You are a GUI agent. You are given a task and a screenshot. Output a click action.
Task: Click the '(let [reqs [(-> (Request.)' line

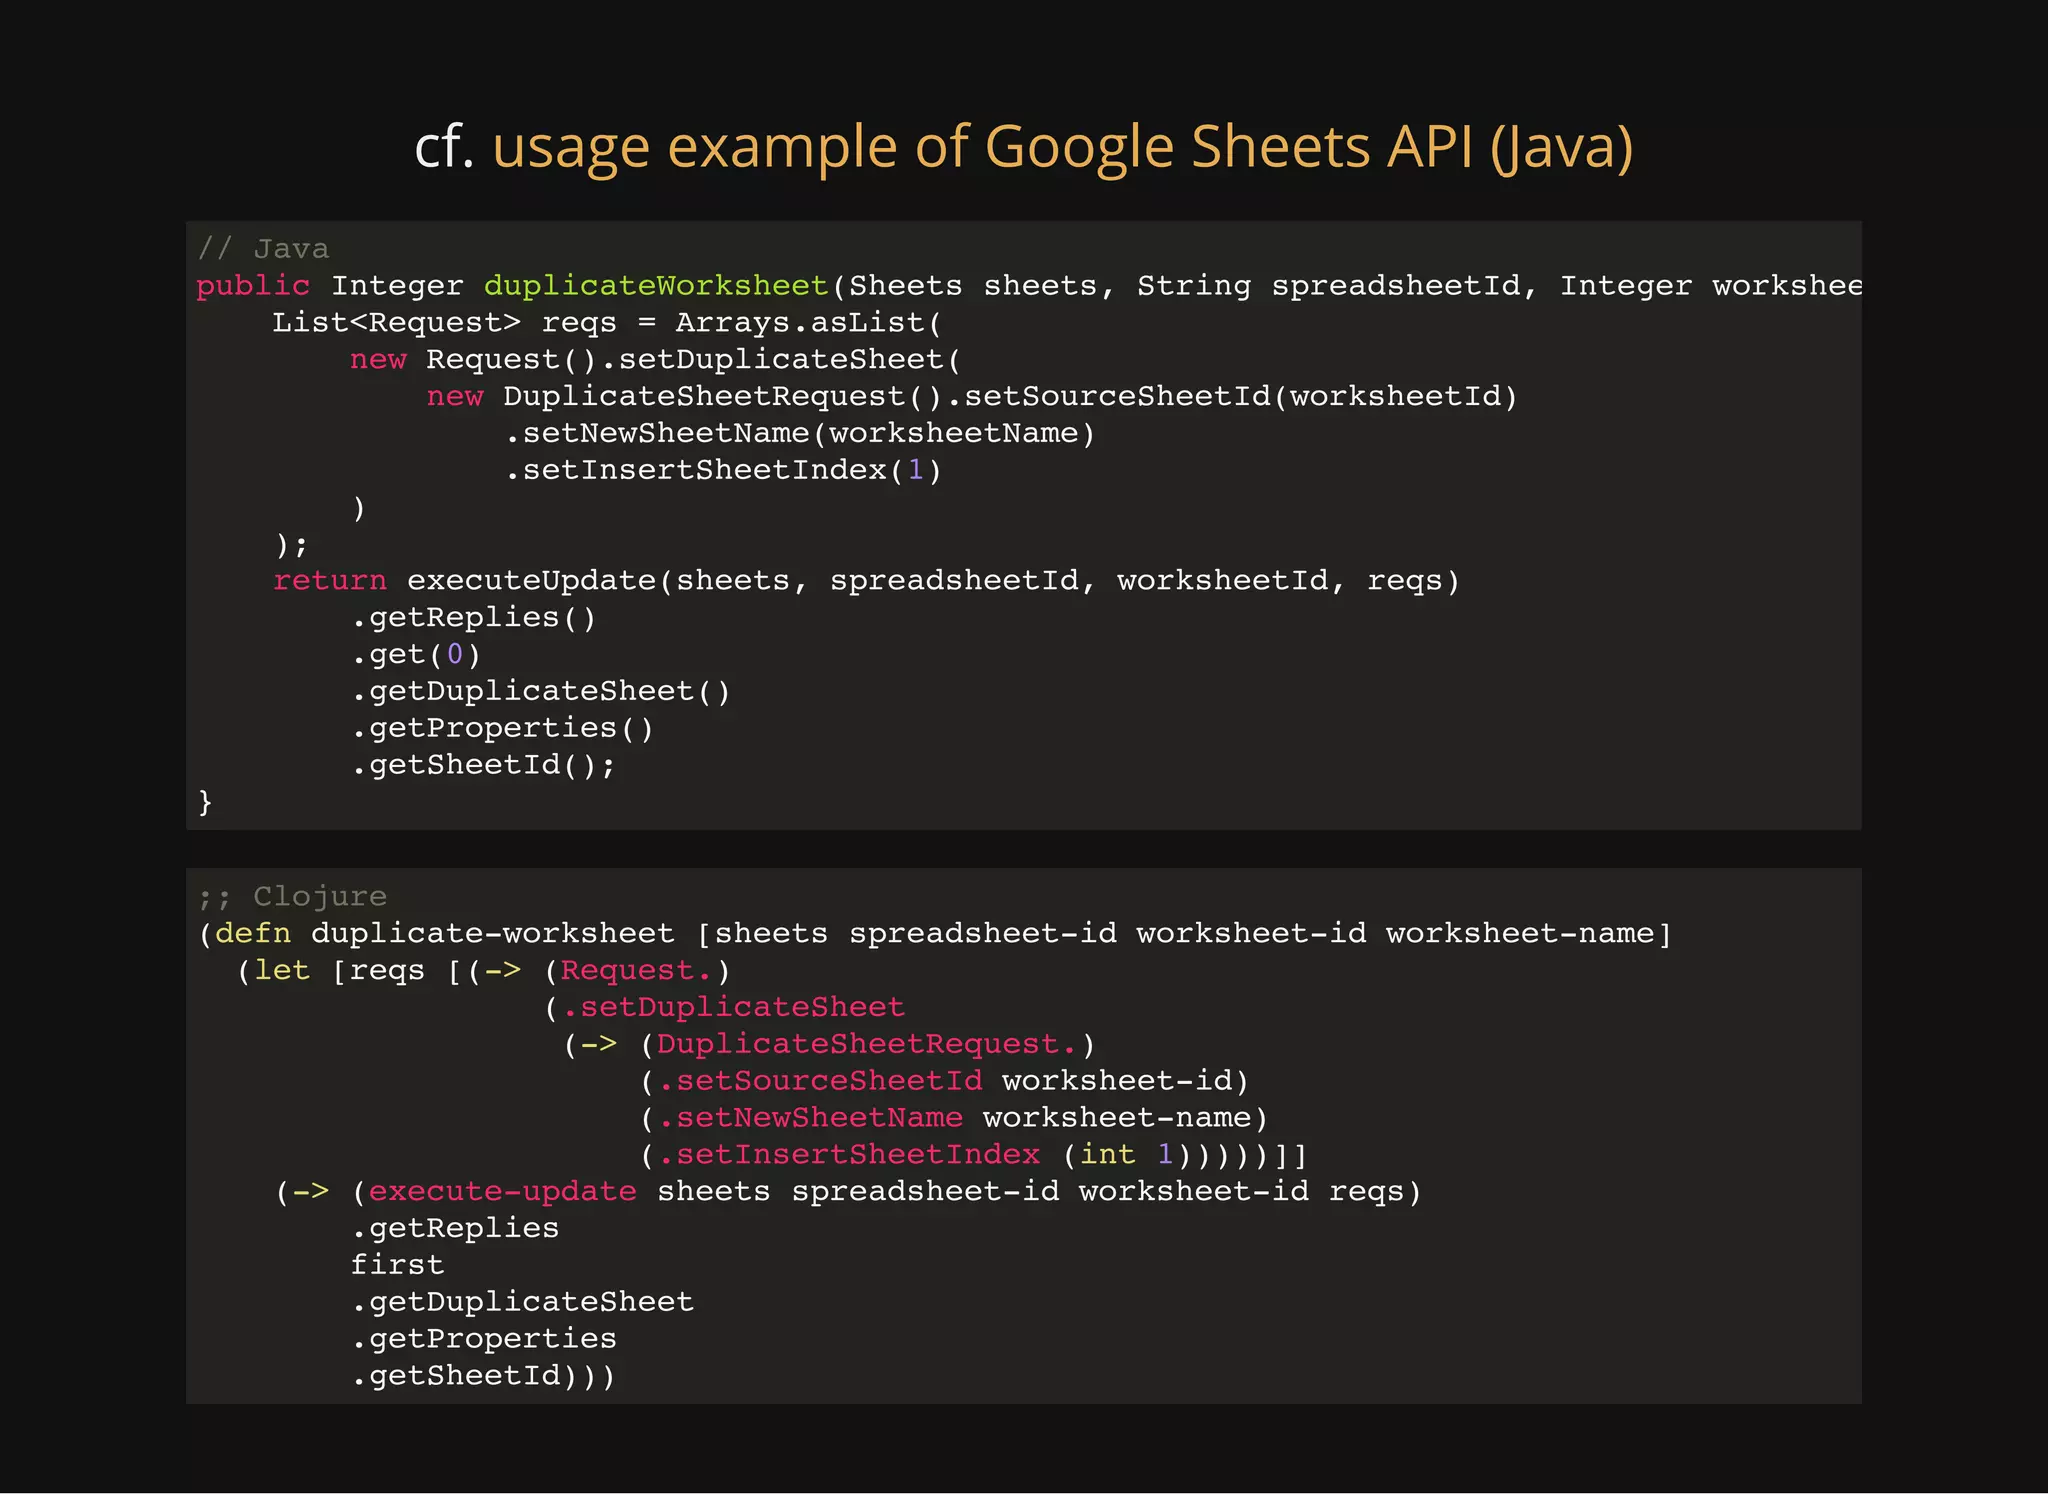483,971
